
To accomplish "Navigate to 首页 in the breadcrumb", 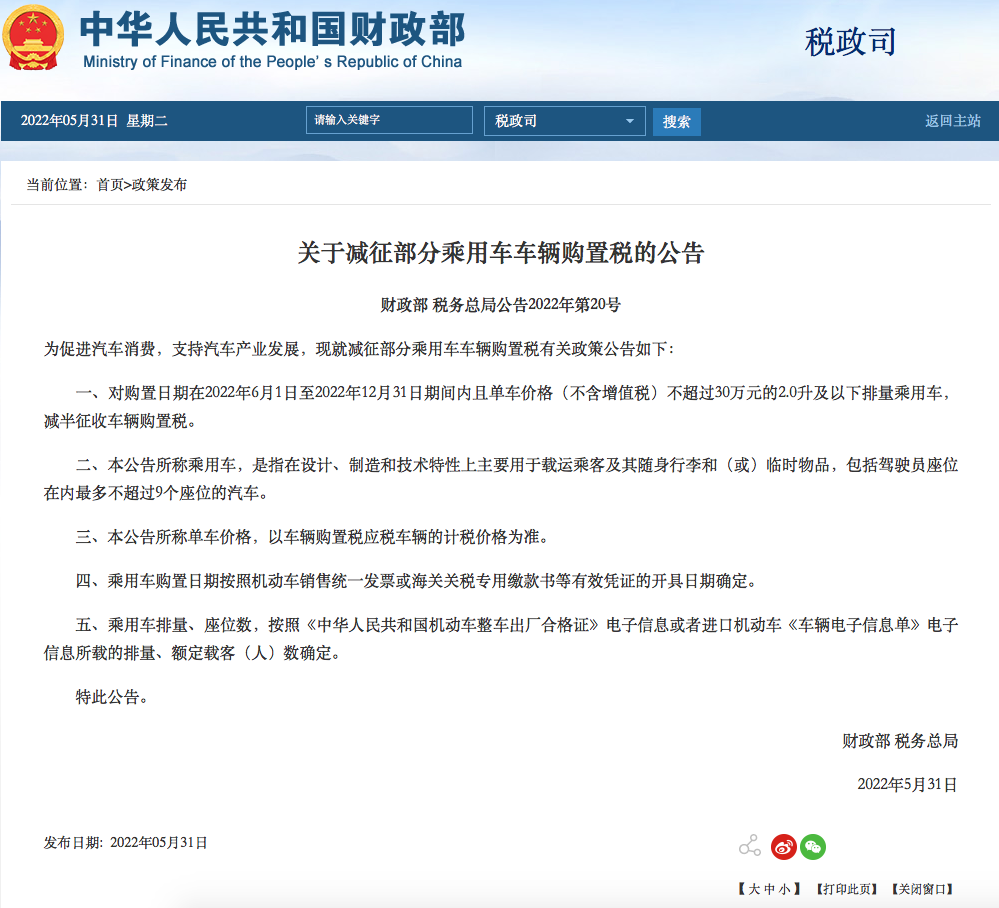I will pos(110,185).
